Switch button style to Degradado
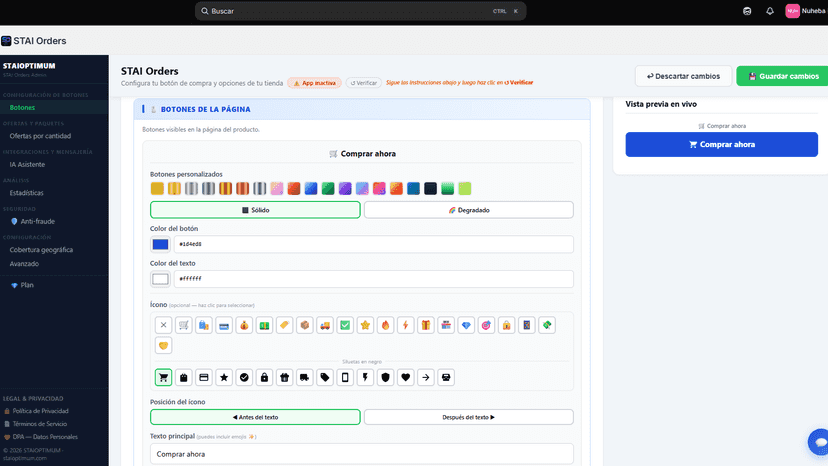 click(468, 210)
